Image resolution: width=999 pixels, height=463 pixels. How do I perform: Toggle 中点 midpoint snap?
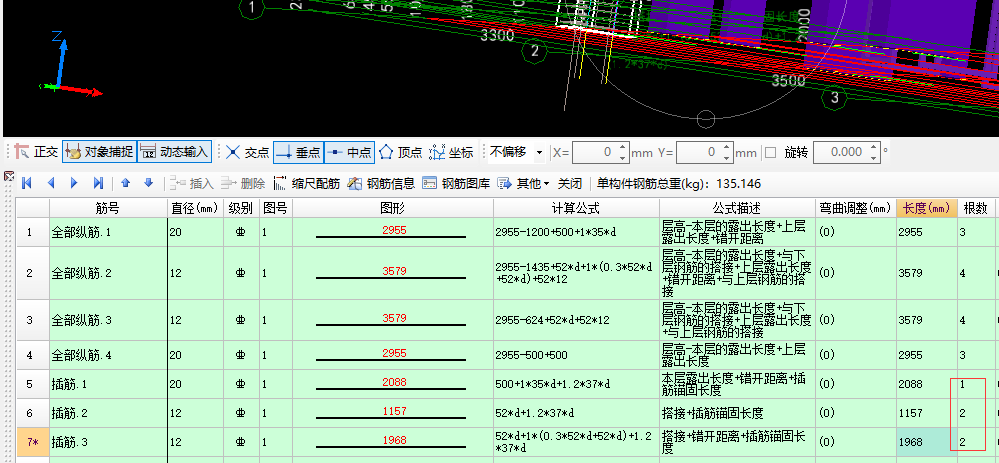[349, 152]
